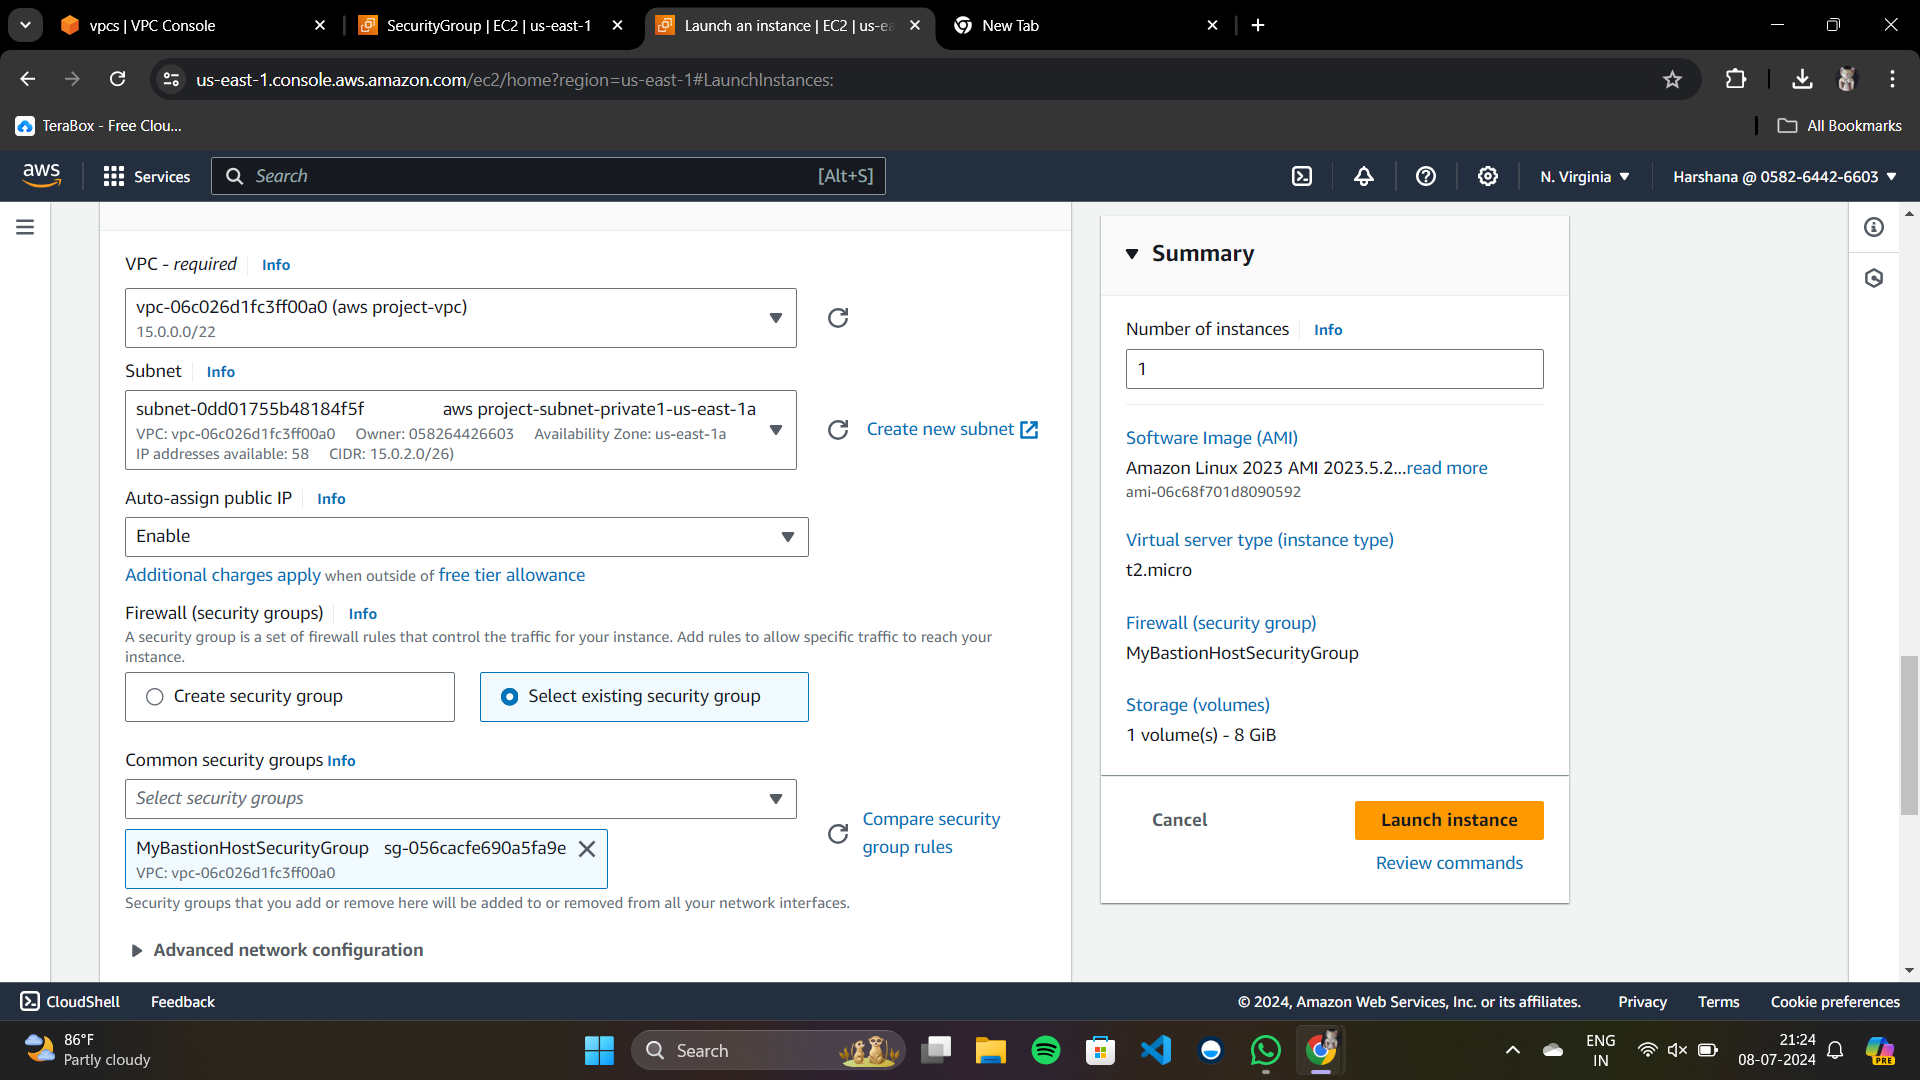Screen dimensions: 1920x1080
Task: Remove MyBastionHostSecurityGroup with the X icon
Action: (587, 849)
